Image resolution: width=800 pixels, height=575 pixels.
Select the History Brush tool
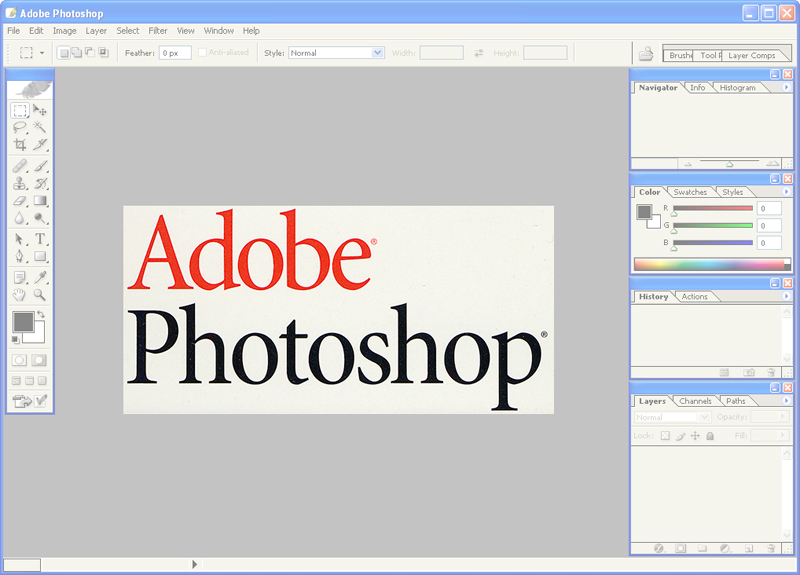pyautogui.click(x=40, y=183)
